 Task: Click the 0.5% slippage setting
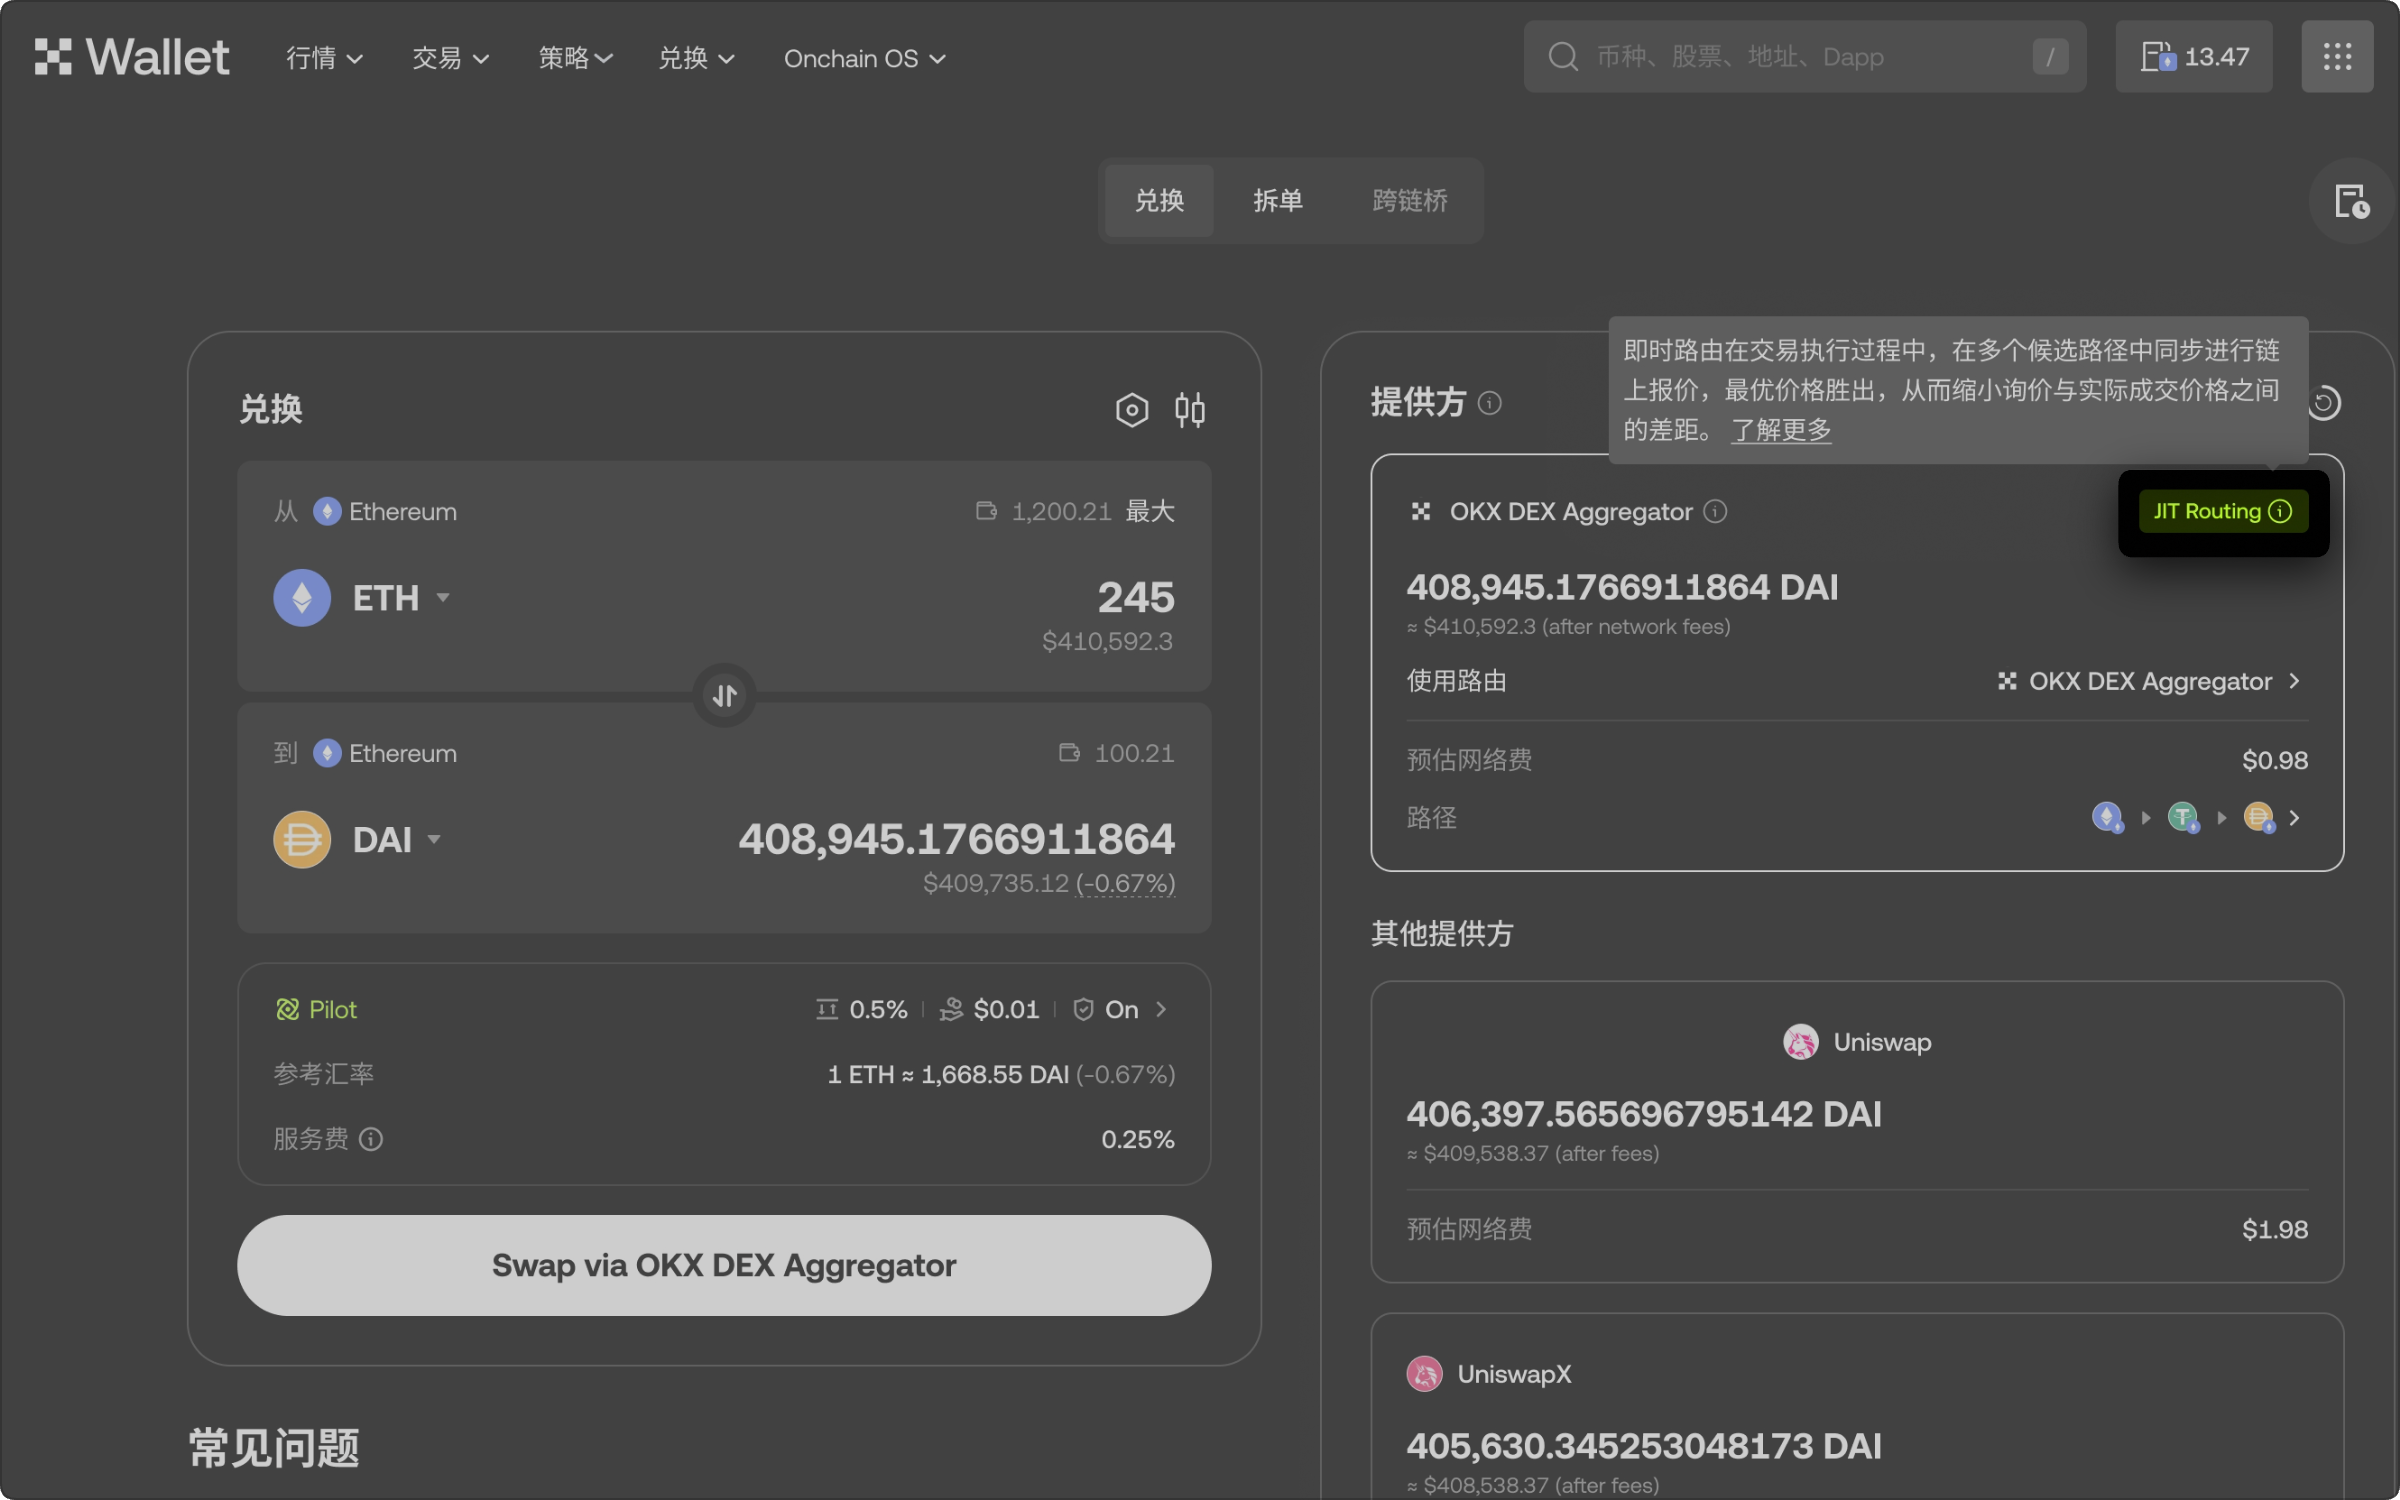pos(861,1009)
